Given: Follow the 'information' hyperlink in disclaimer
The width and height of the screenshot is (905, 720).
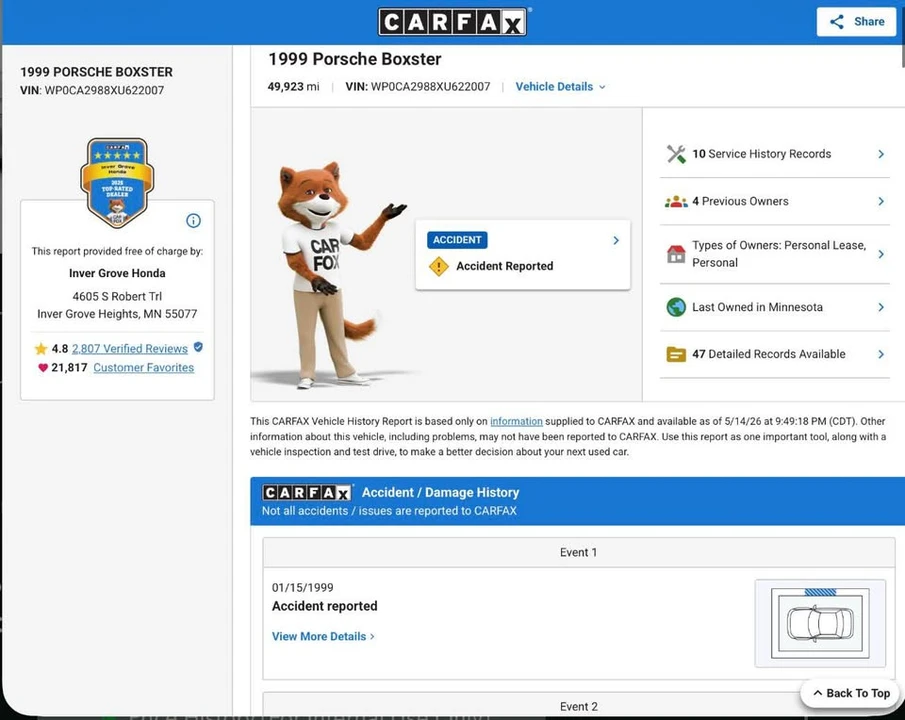Looking at the screenshot, I should [516, 421].
